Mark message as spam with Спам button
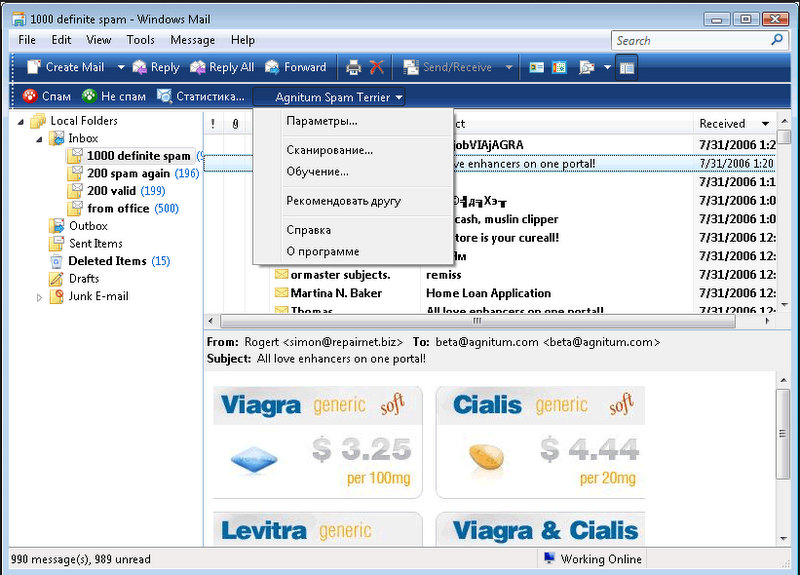The width and height of the screenshot is (800, 575). pyautogui.click(x=46, y=96)
